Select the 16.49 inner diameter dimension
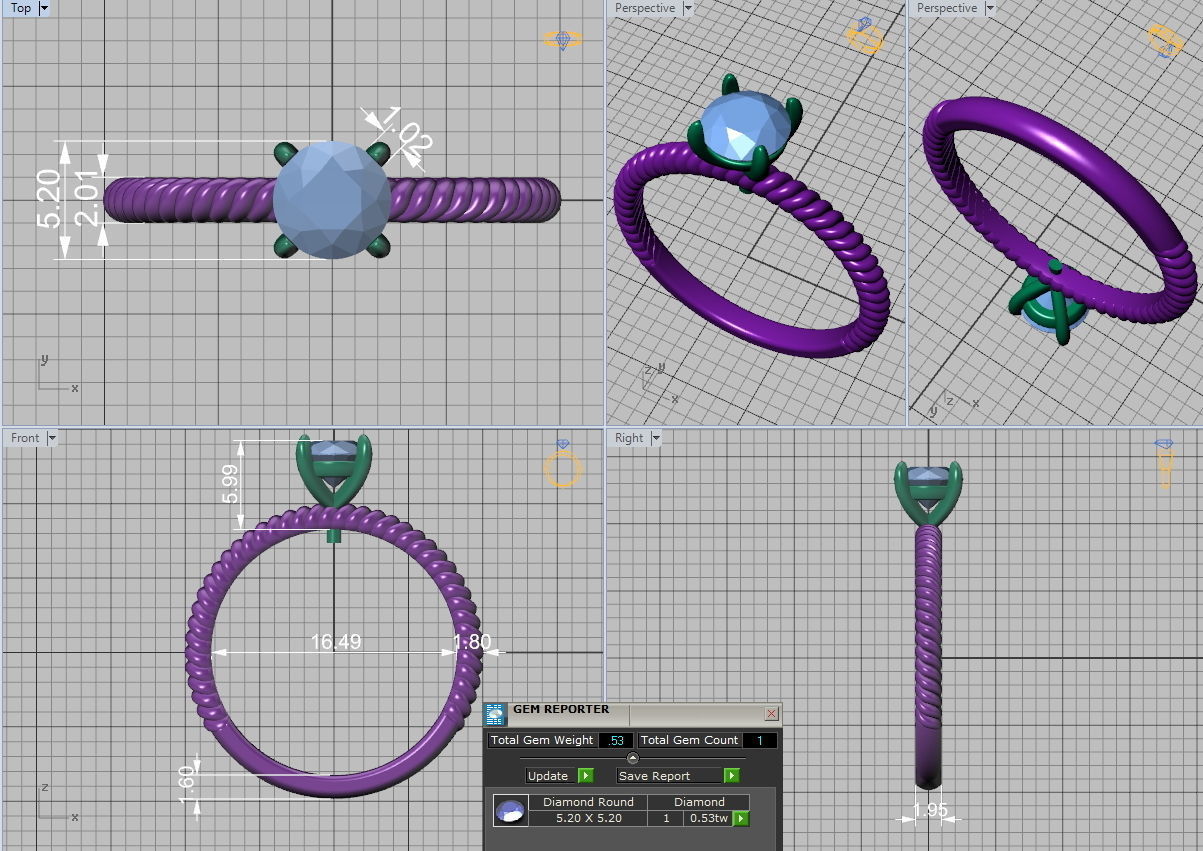Viewport: 1203px width, 851px height. click(336, 642)
